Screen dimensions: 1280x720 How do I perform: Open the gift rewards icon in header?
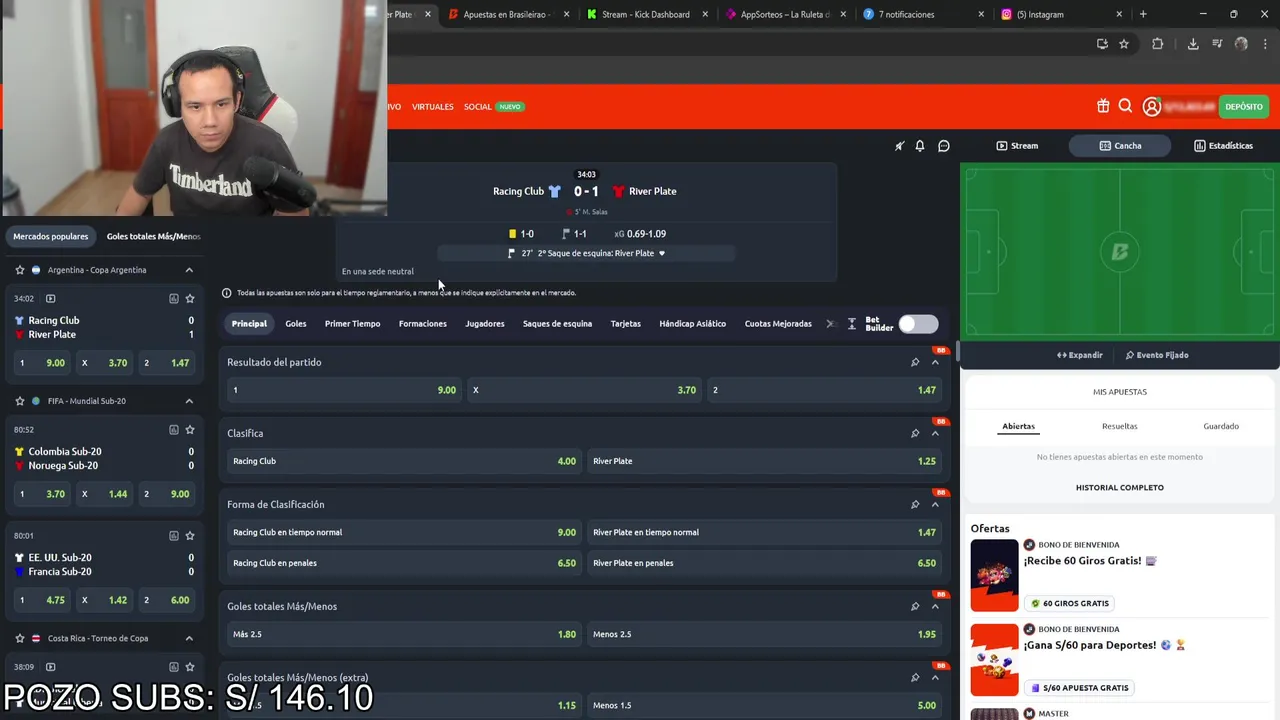point(1103,106)
